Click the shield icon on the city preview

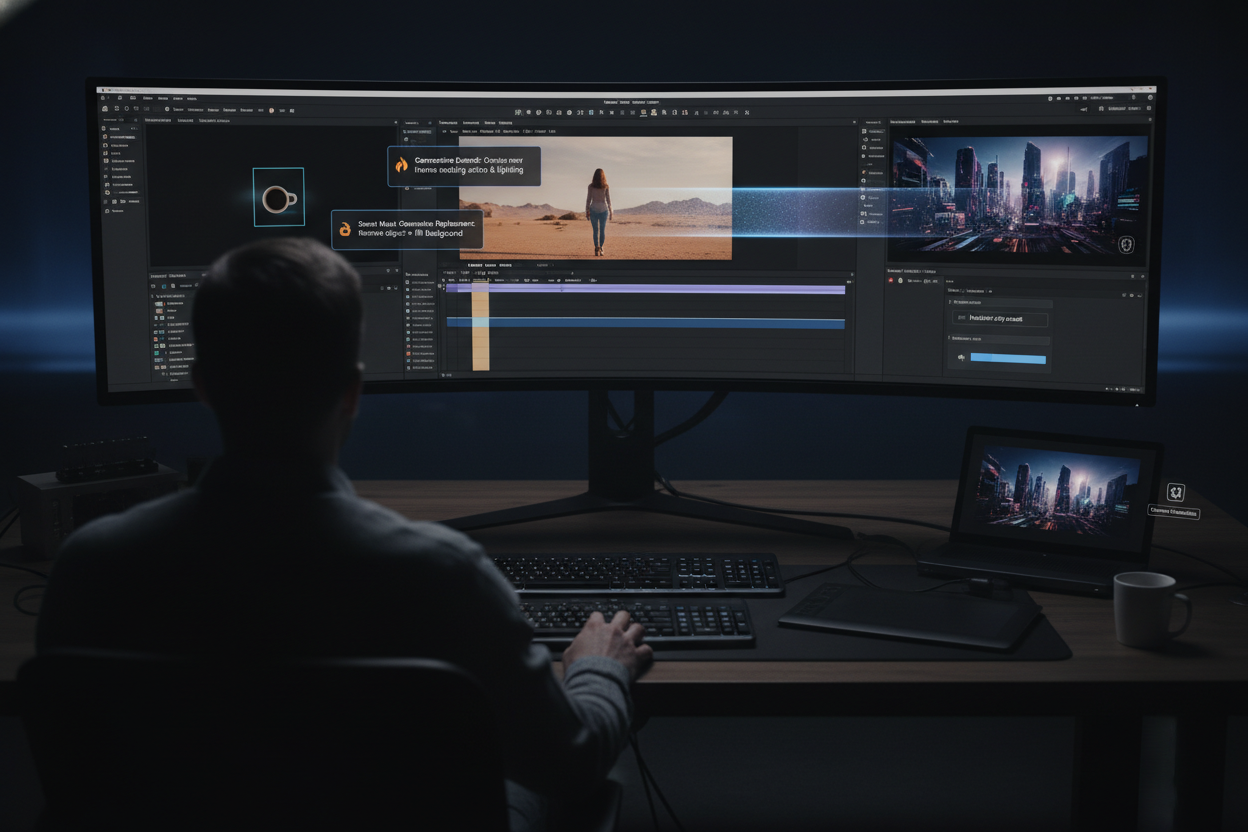pos(1126,244)
